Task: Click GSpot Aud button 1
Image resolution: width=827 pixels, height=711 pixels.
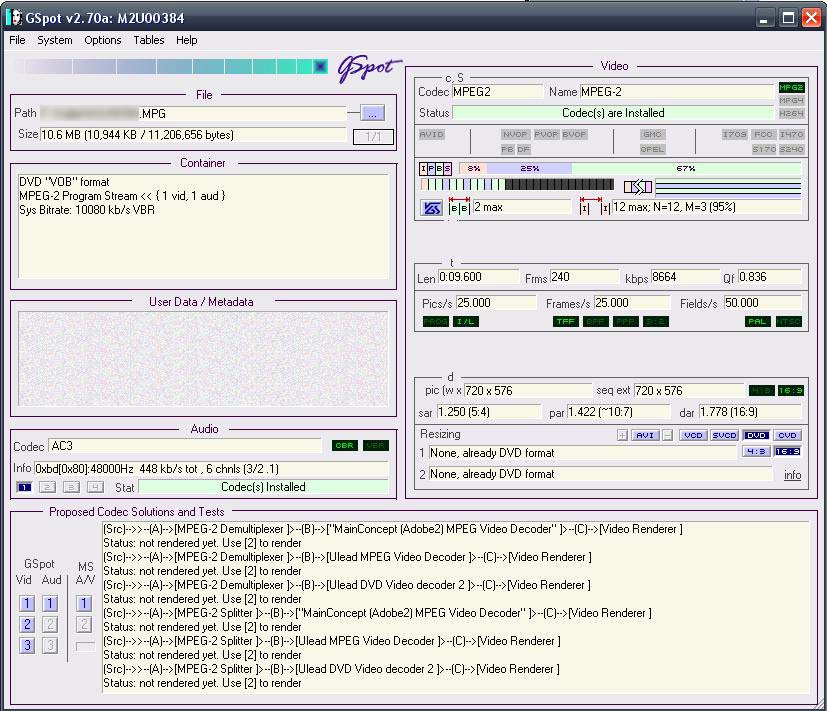Action: [x=50, y=603]
